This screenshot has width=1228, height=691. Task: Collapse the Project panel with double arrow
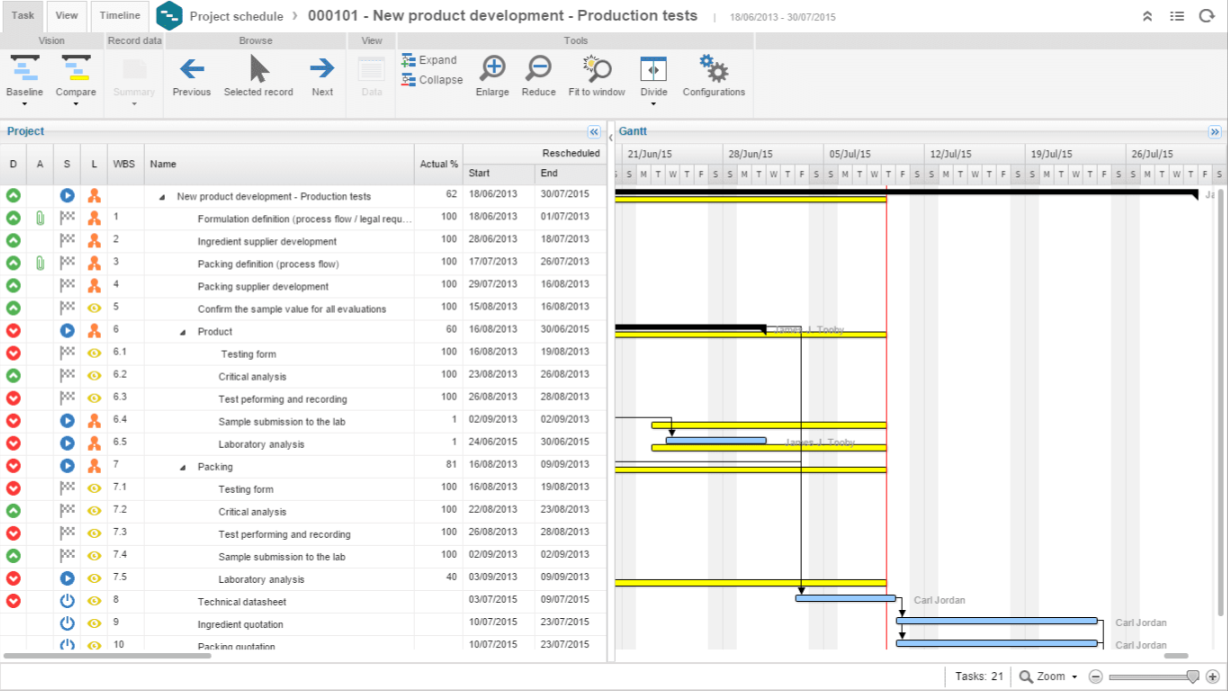[x=594, y=131]
